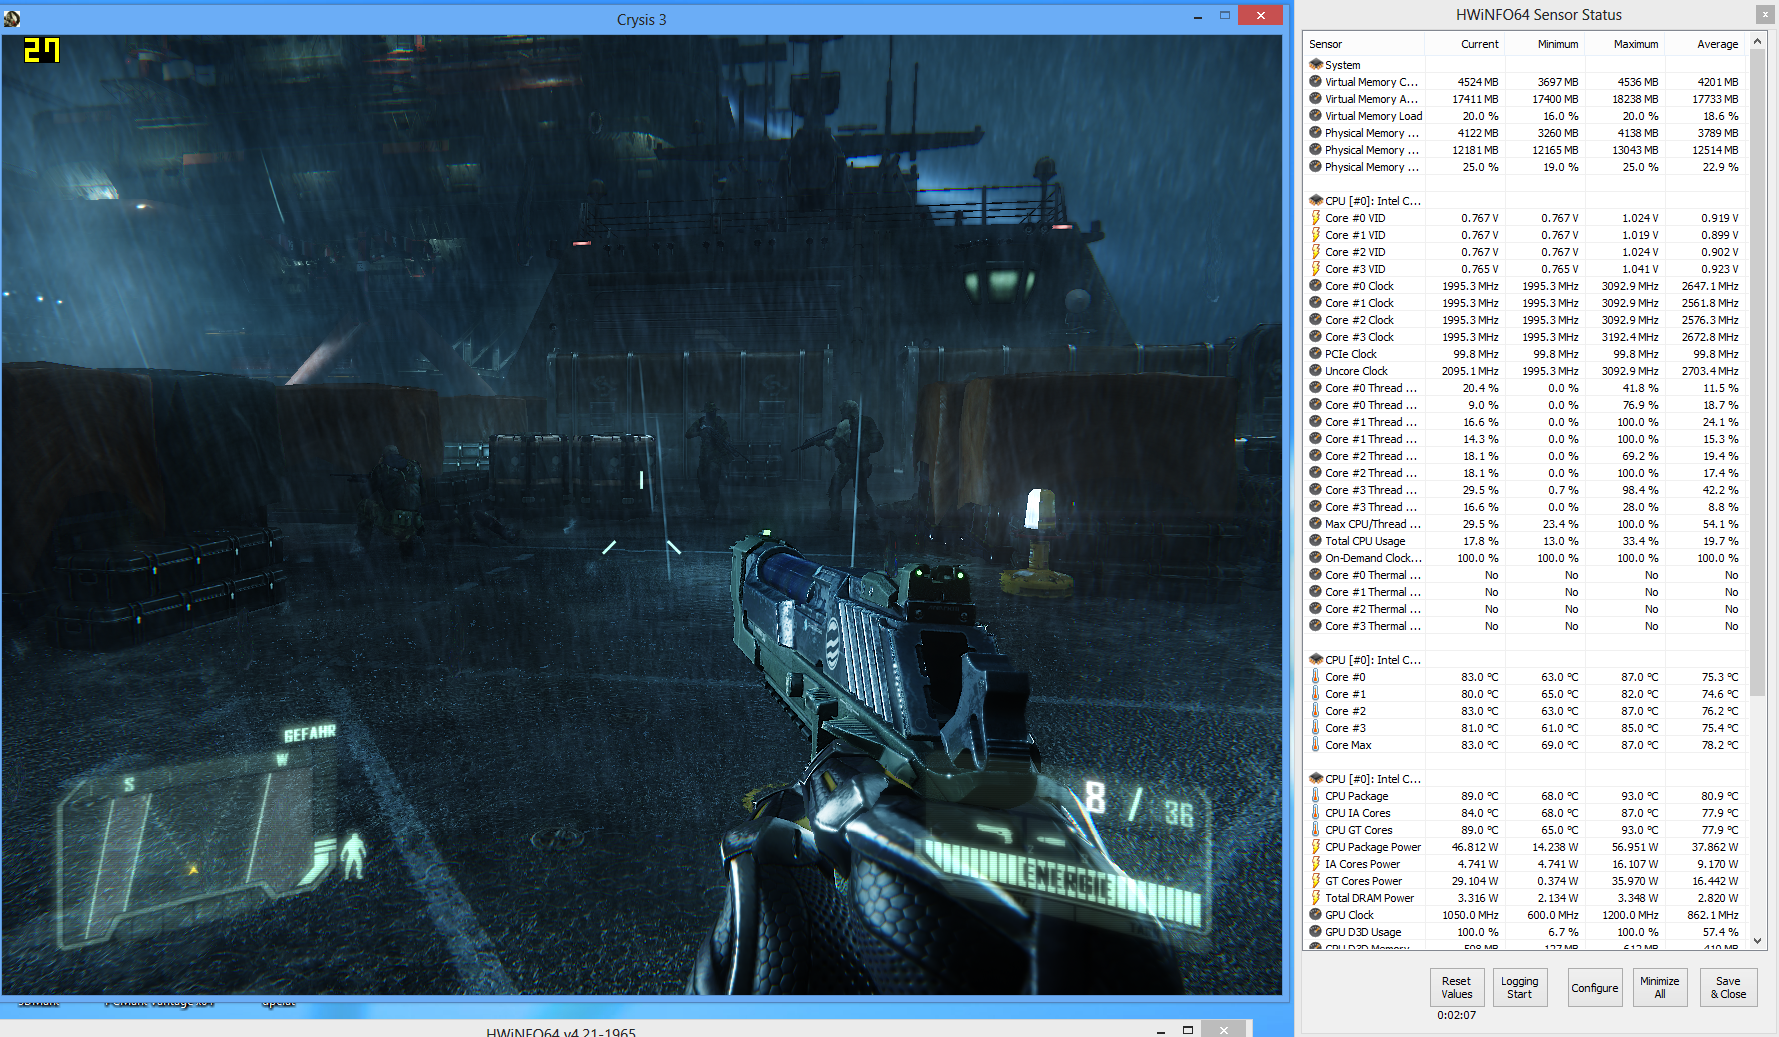Click the Virtual Memory Load sensor icon
This screenshot has width=1779, height=1037.
(x=1316, y=115)
